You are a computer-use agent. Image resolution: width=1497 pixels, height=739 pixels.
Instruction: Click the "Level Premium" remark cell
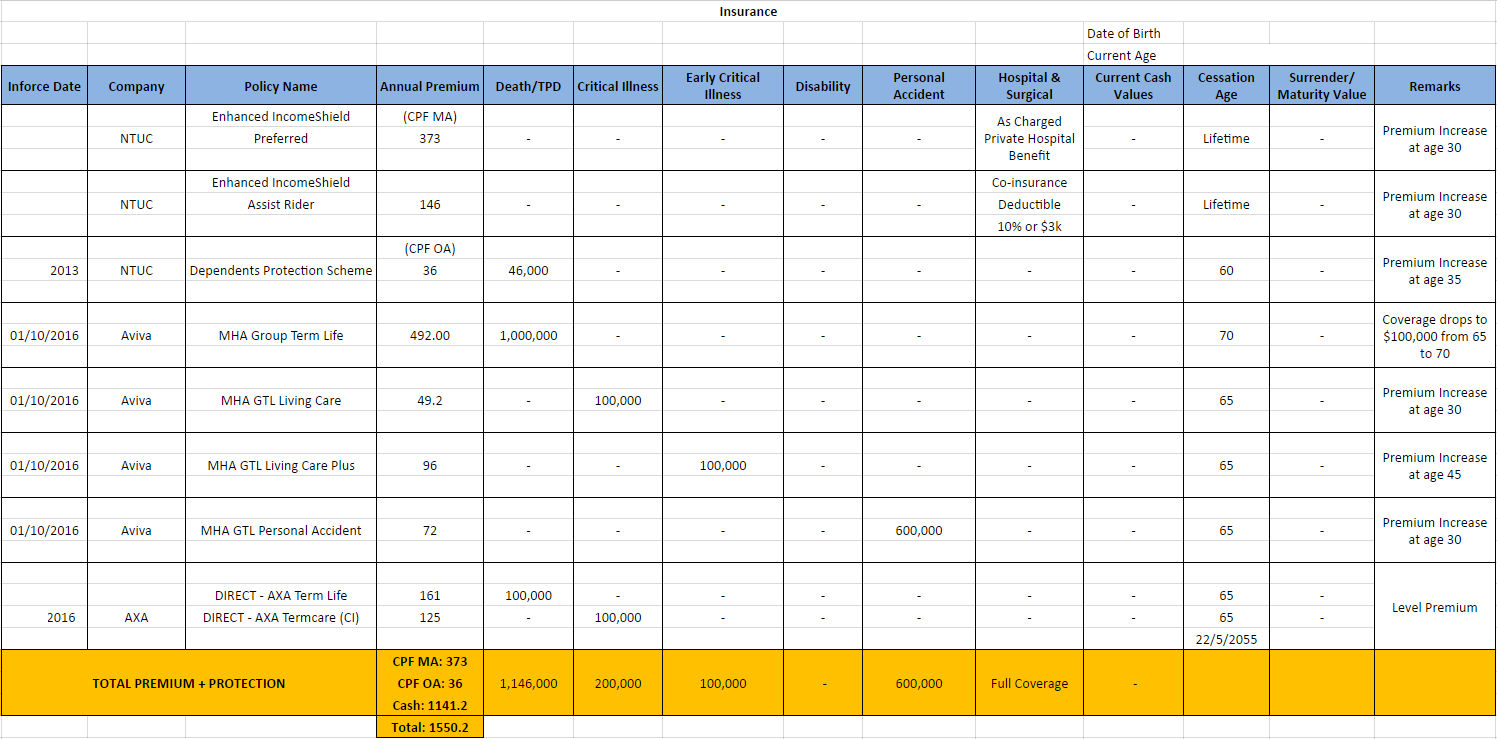[x=1435, y=607]
